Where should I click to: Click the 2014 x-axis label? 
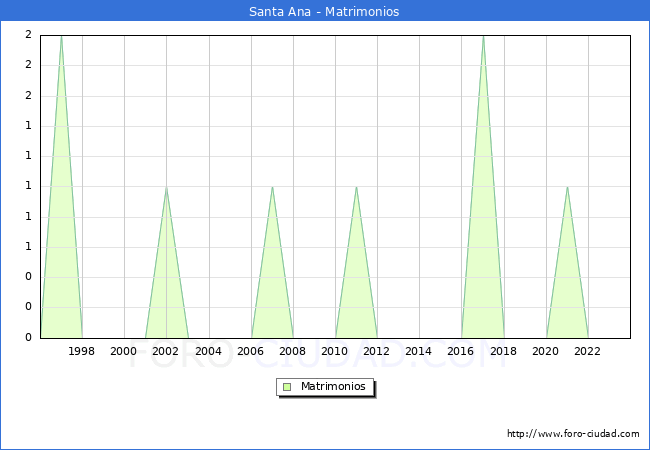point(419,351)
